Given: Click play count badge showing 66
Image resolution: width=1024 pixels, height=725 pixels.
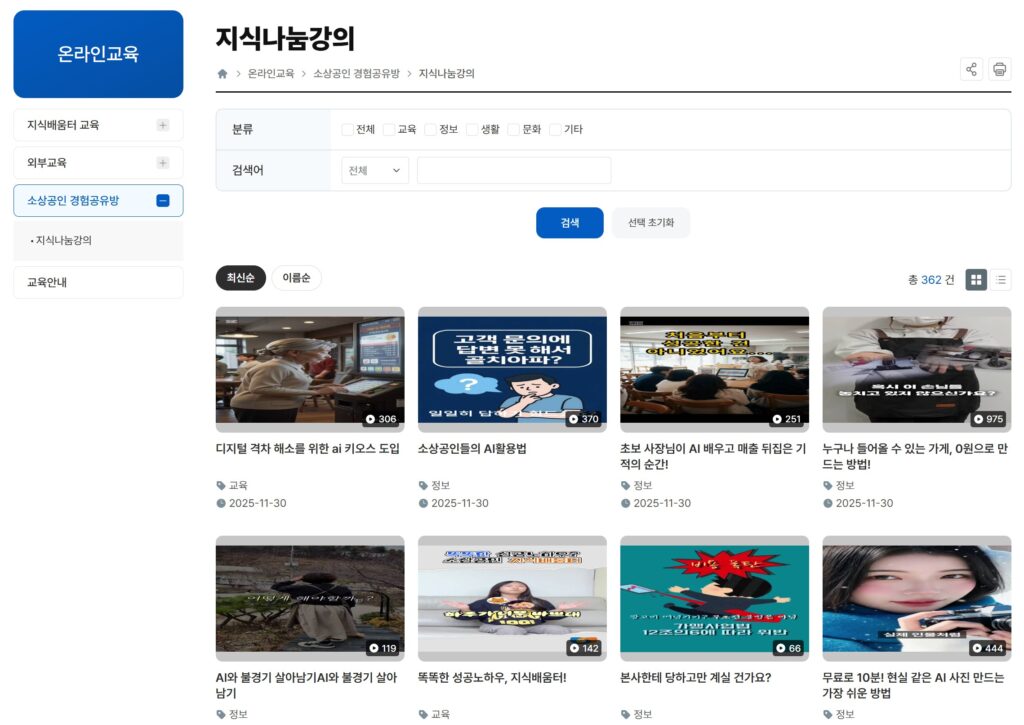Looking at the screenshot, I should point(788,648).
